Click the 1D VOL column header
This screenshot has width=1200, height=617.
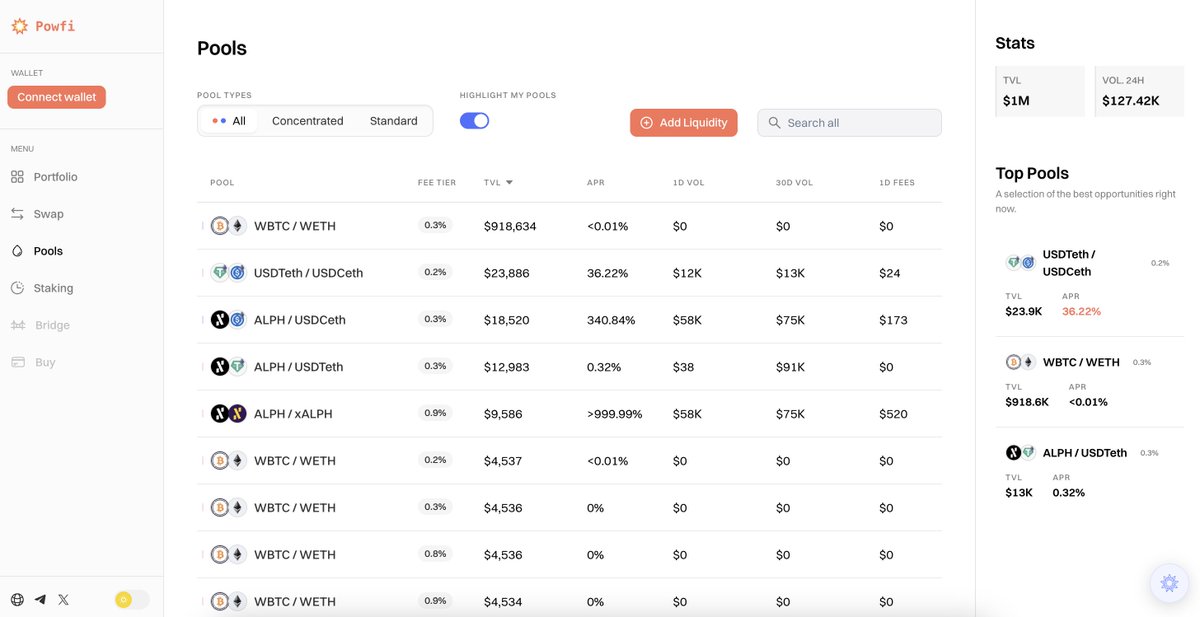[x=688, y=183]
